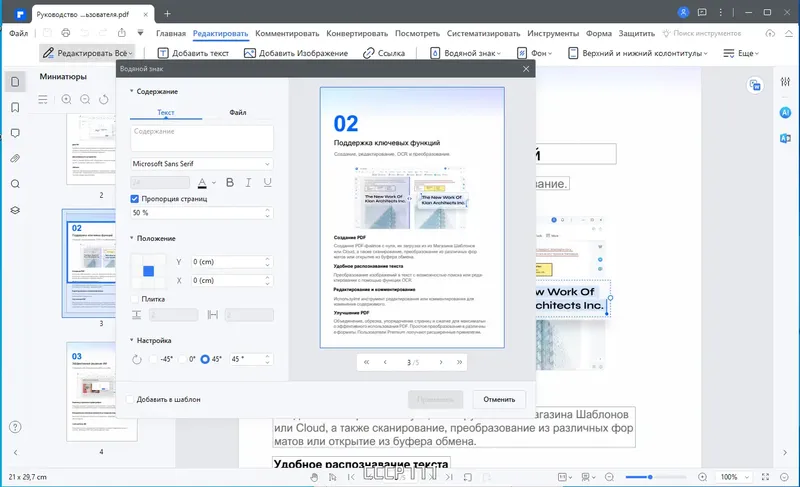Open the Файл menu
This screenshot has height=487, width=800.
[18, 34]
